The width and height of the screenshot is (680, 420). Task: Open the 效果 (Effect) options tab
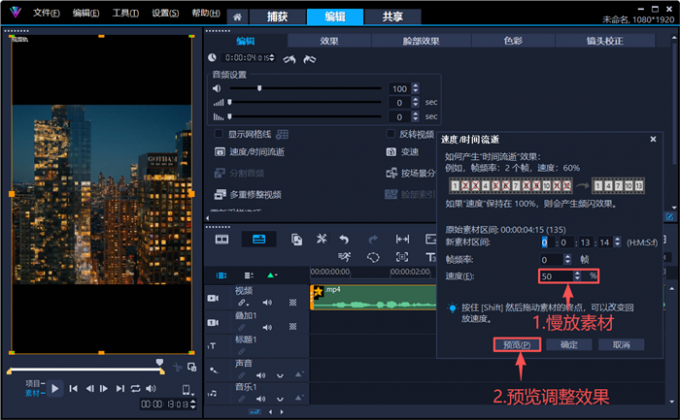point(329,41)
